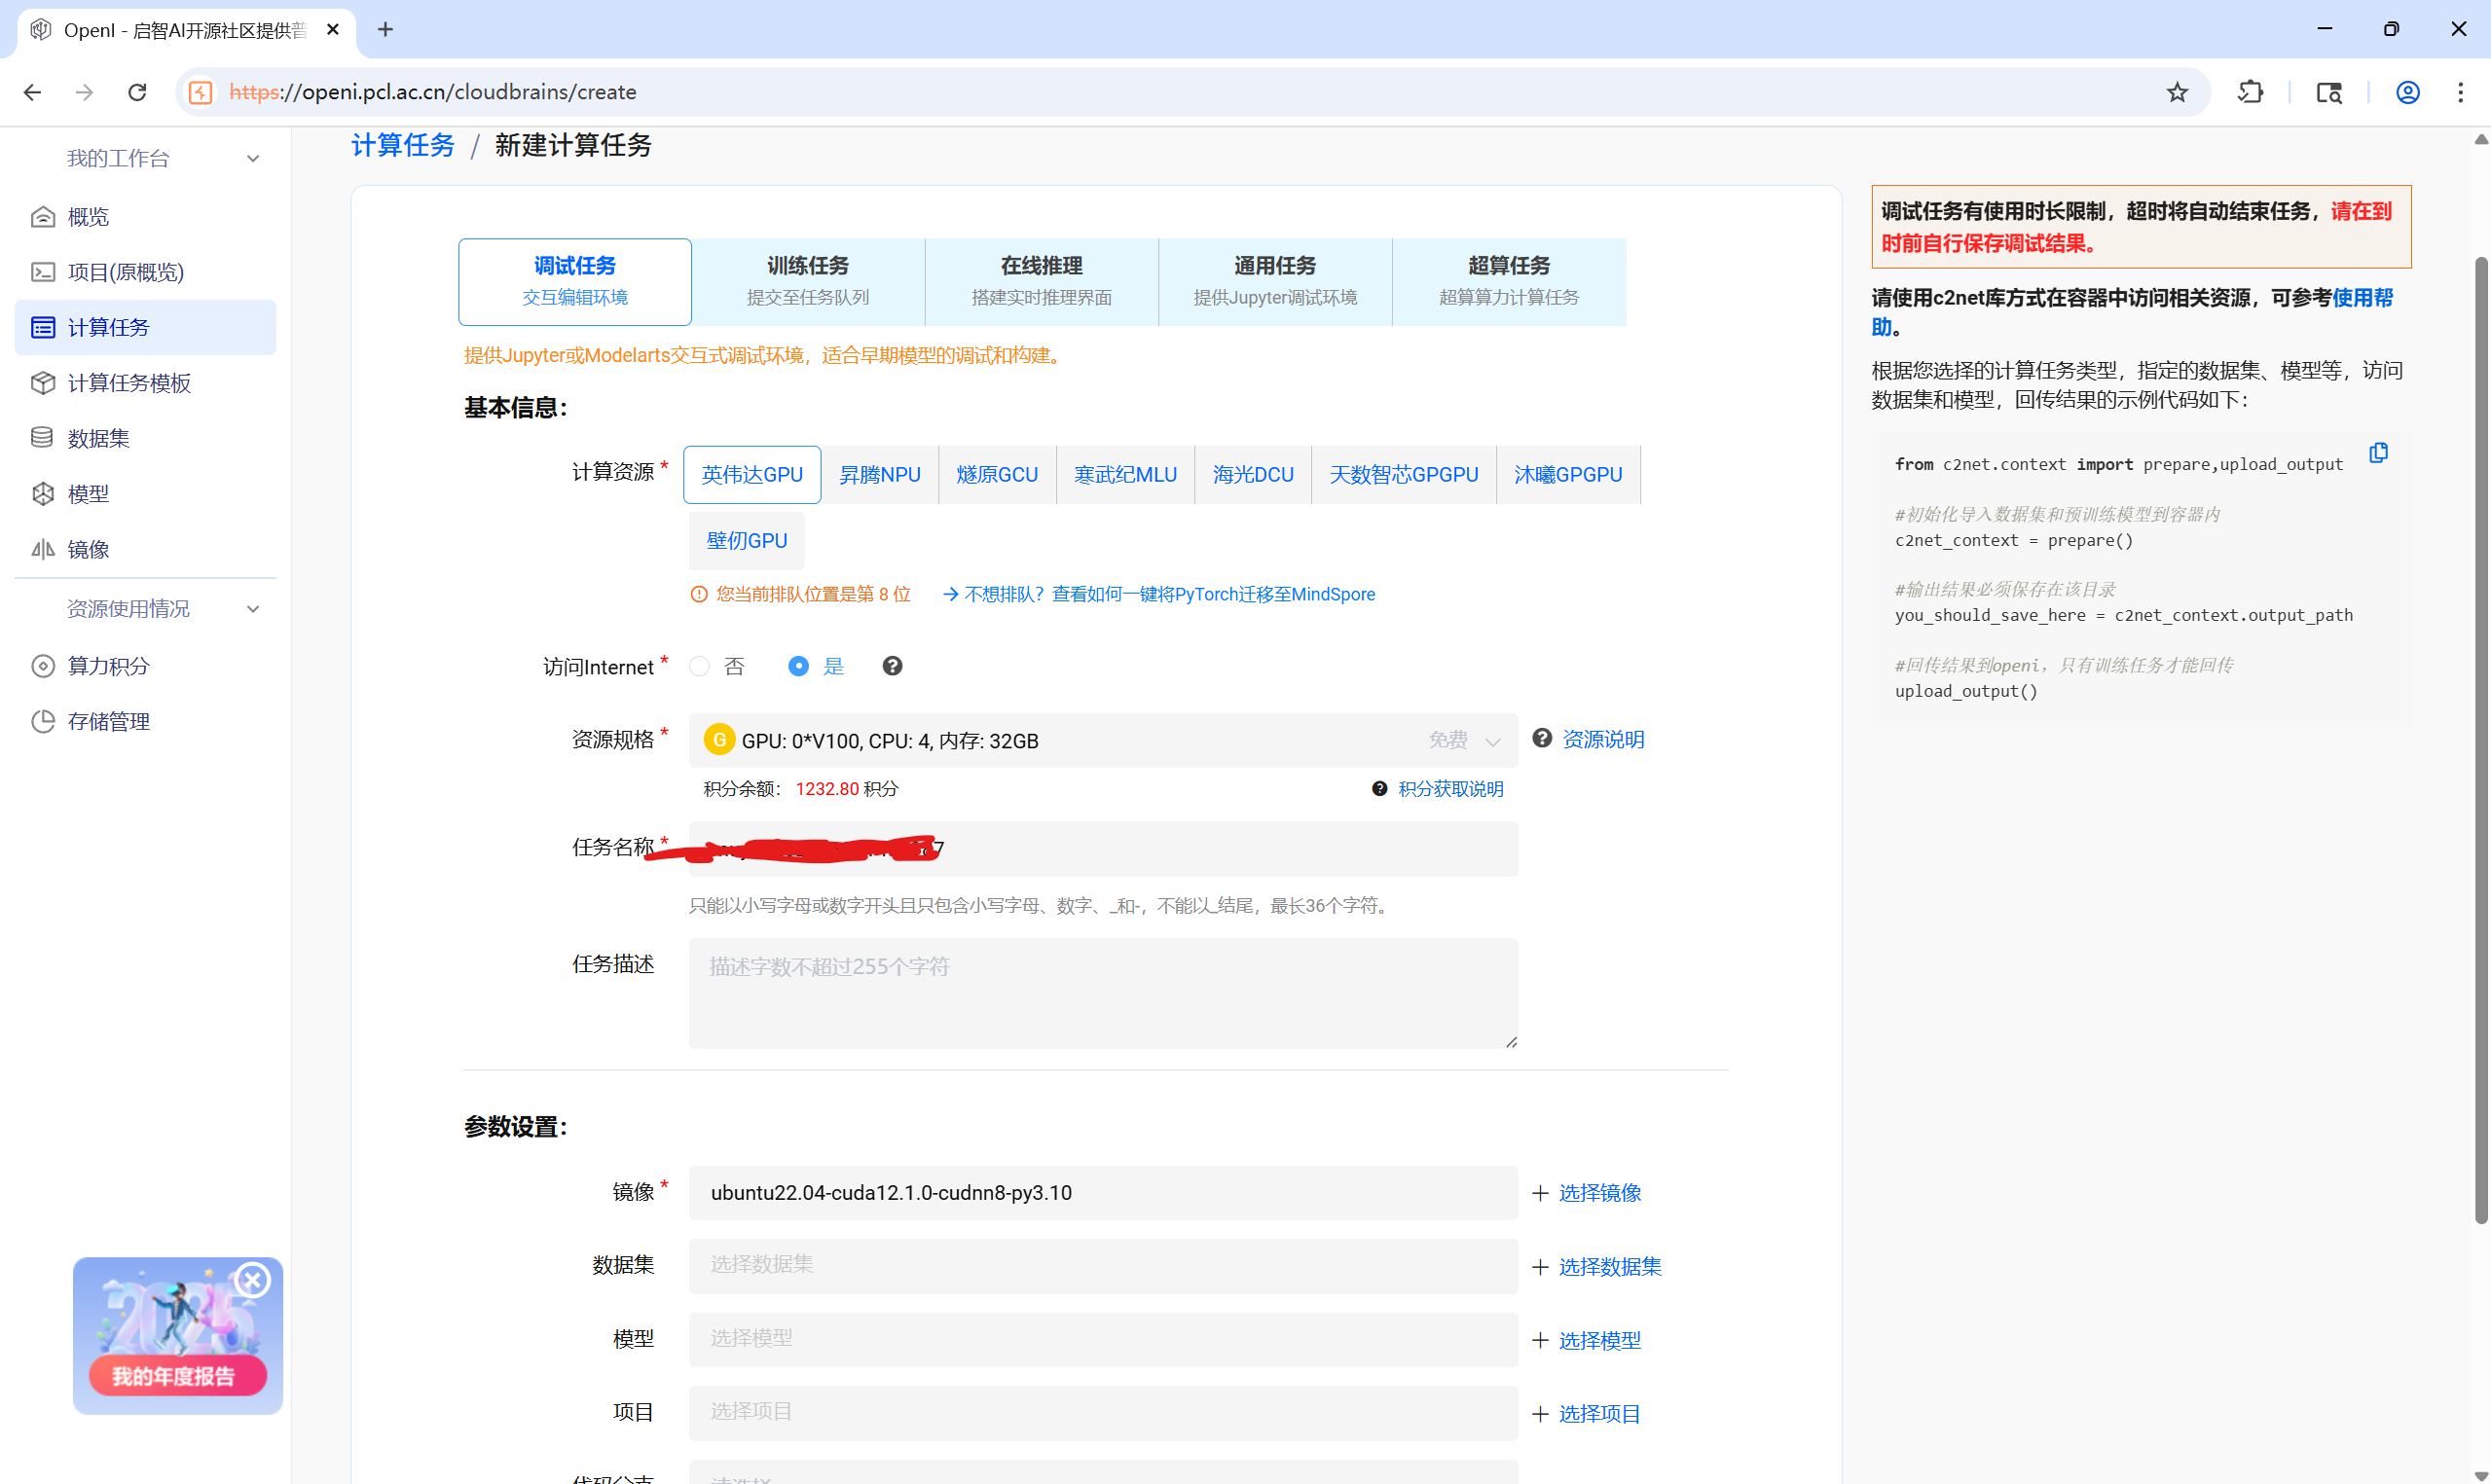Open the 存储管理 storage management page

tap(110, 721)
